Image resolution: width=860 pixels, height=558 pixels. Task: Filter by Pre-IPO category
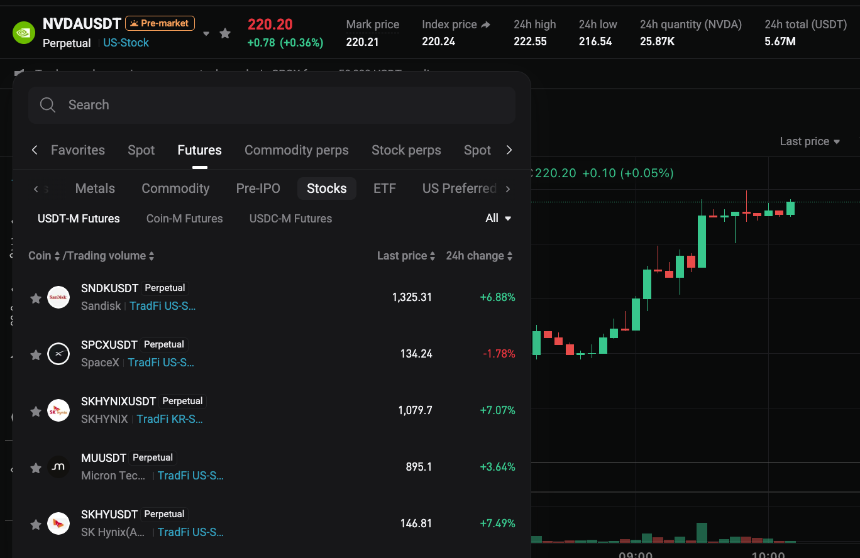click(x=258, y=189)
